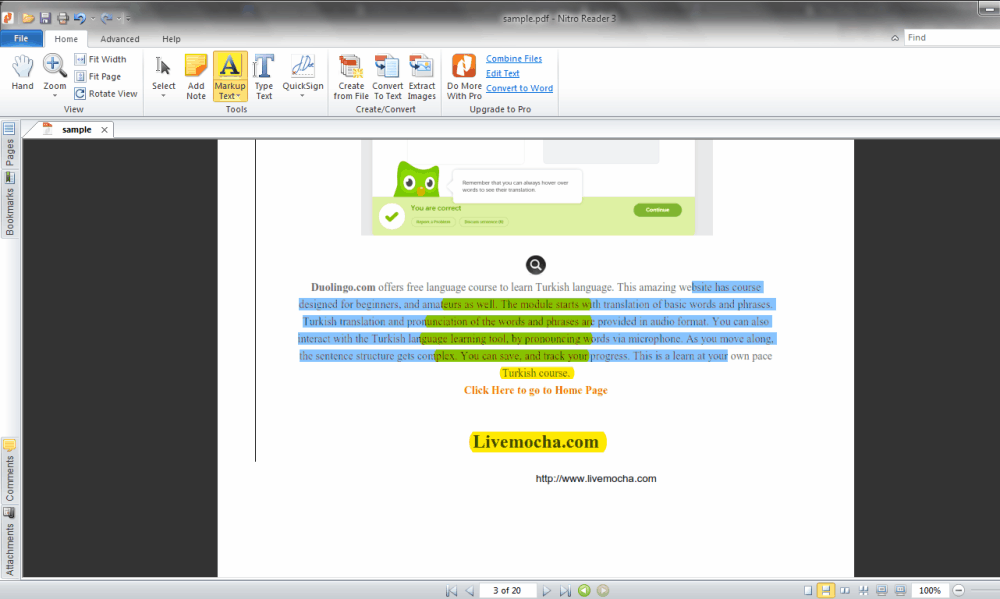Viewport: 1000px width, 599px height.
Task: Select the sample document tab
Action: coord(77,129)
